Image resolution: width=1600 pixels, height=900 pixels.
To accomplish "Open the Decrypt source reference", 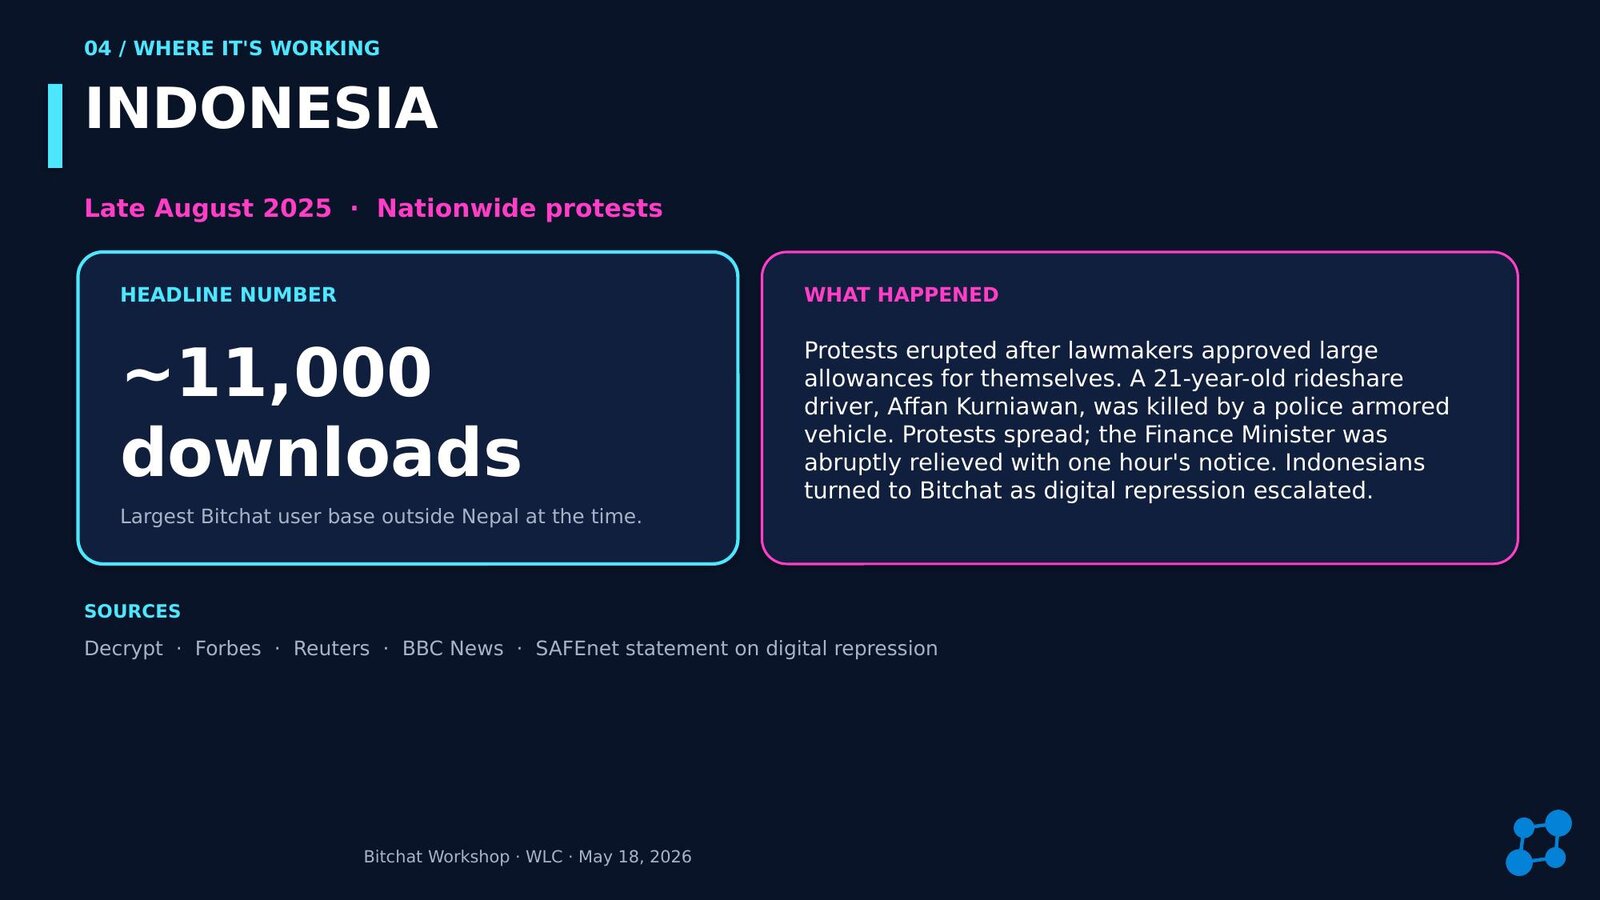I will tap(123, 648).
